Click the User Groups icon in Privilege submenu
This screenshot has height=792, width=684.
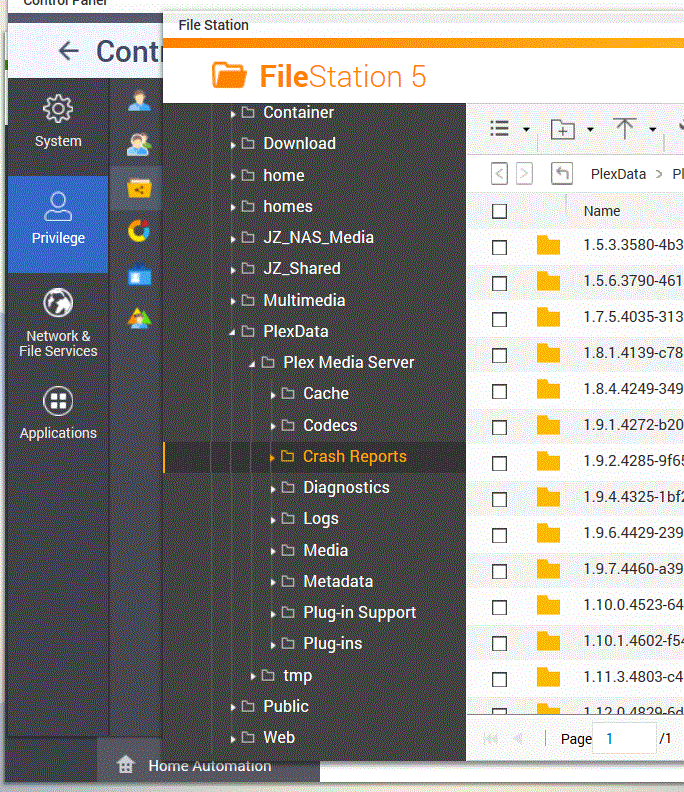pyautogui.click(x=139, y=144)
